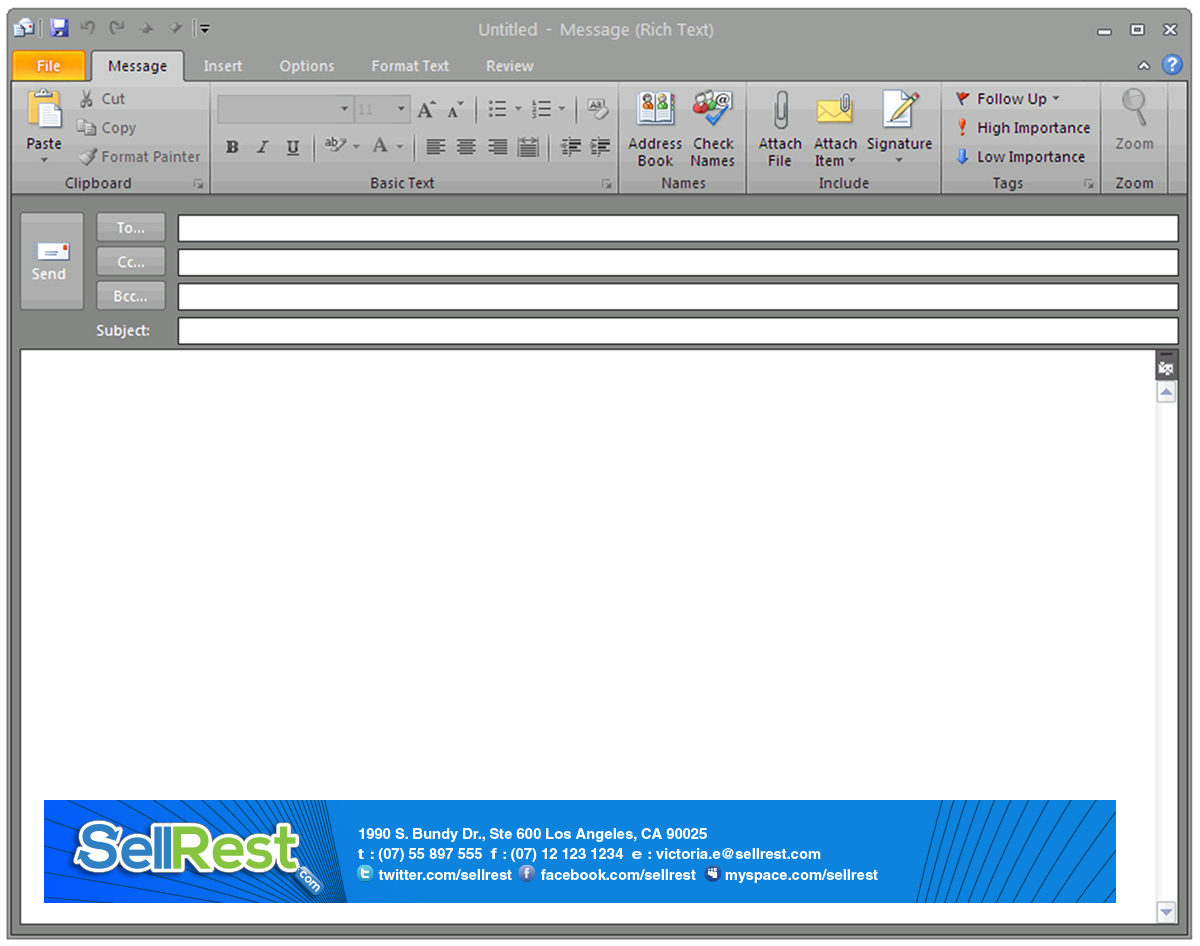Open Customize Quick Access Toolbar menu
Screen dimensions: 1200x946
tap(204, 29)
